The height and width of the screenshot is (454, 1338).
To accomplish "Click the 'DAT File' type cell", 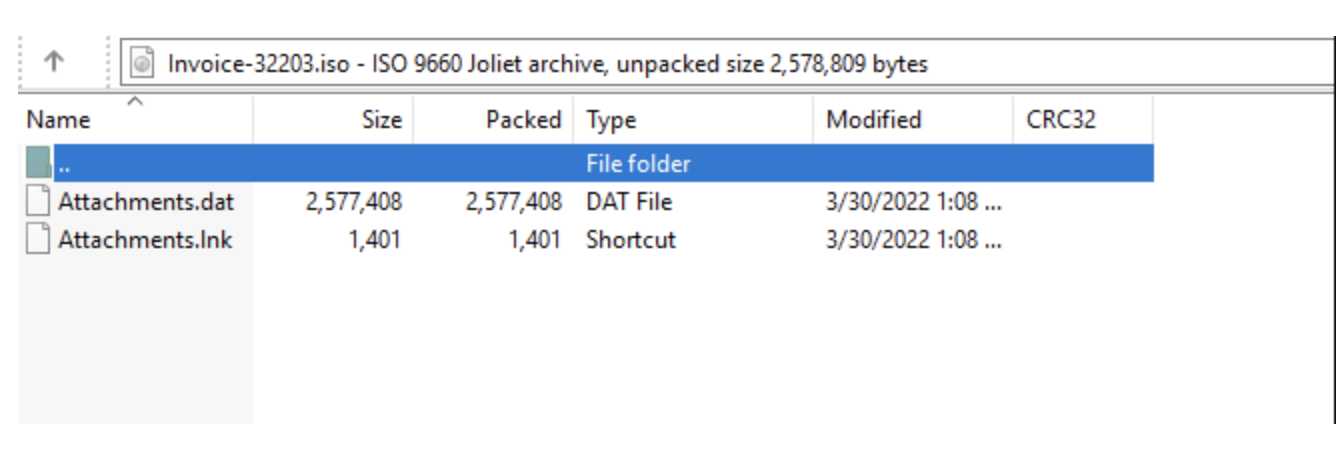I will (x=629, y=202).
